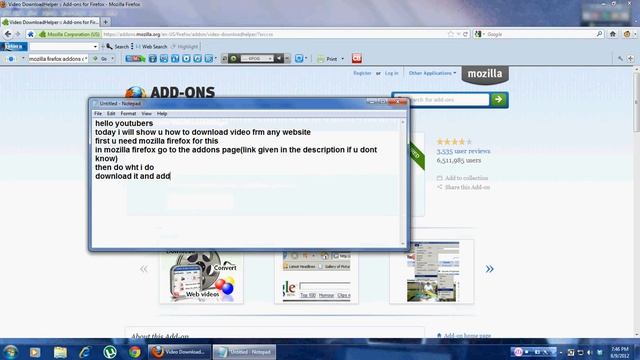Click the Highlight button
This screenshot has width=640, height=360.
(184, 47)
